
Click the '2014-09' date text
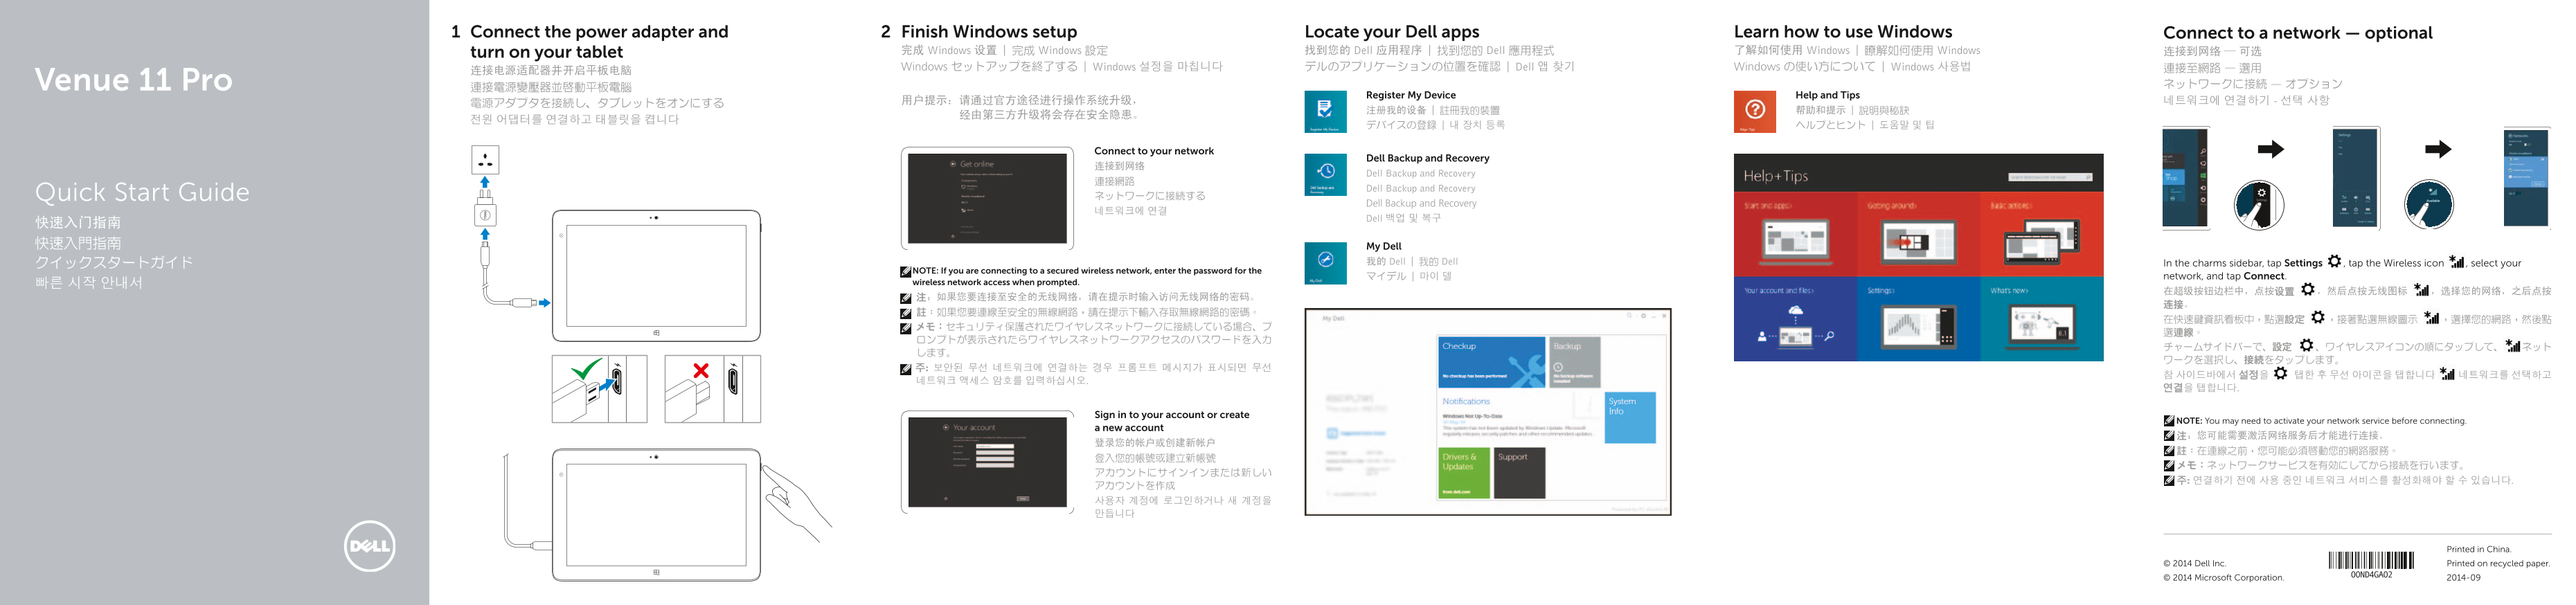(2463, 577)
